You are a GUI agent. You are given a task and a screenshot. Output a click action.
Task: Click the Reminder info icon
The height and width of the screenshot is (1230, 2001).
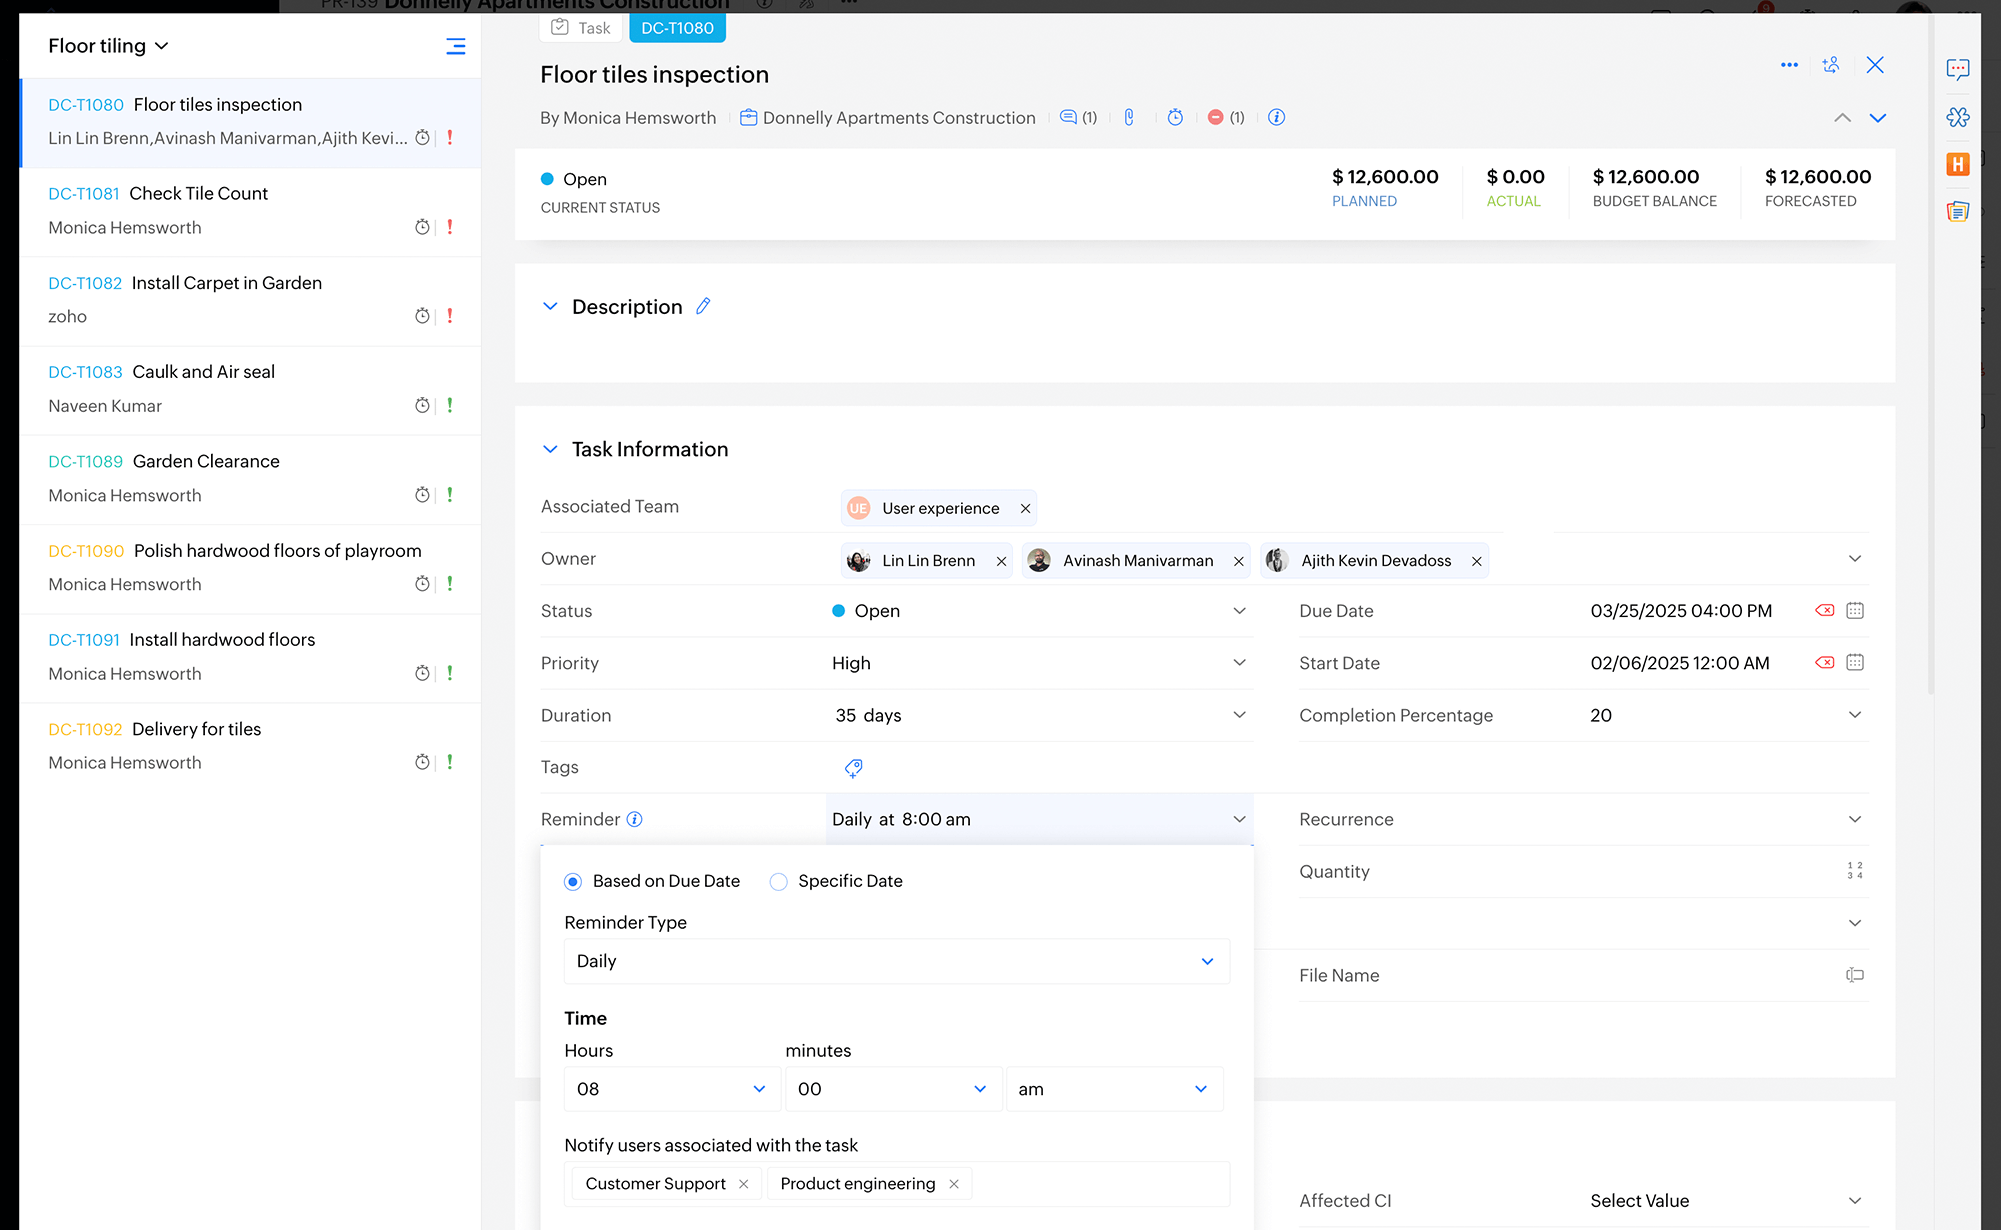pos(634,819)
